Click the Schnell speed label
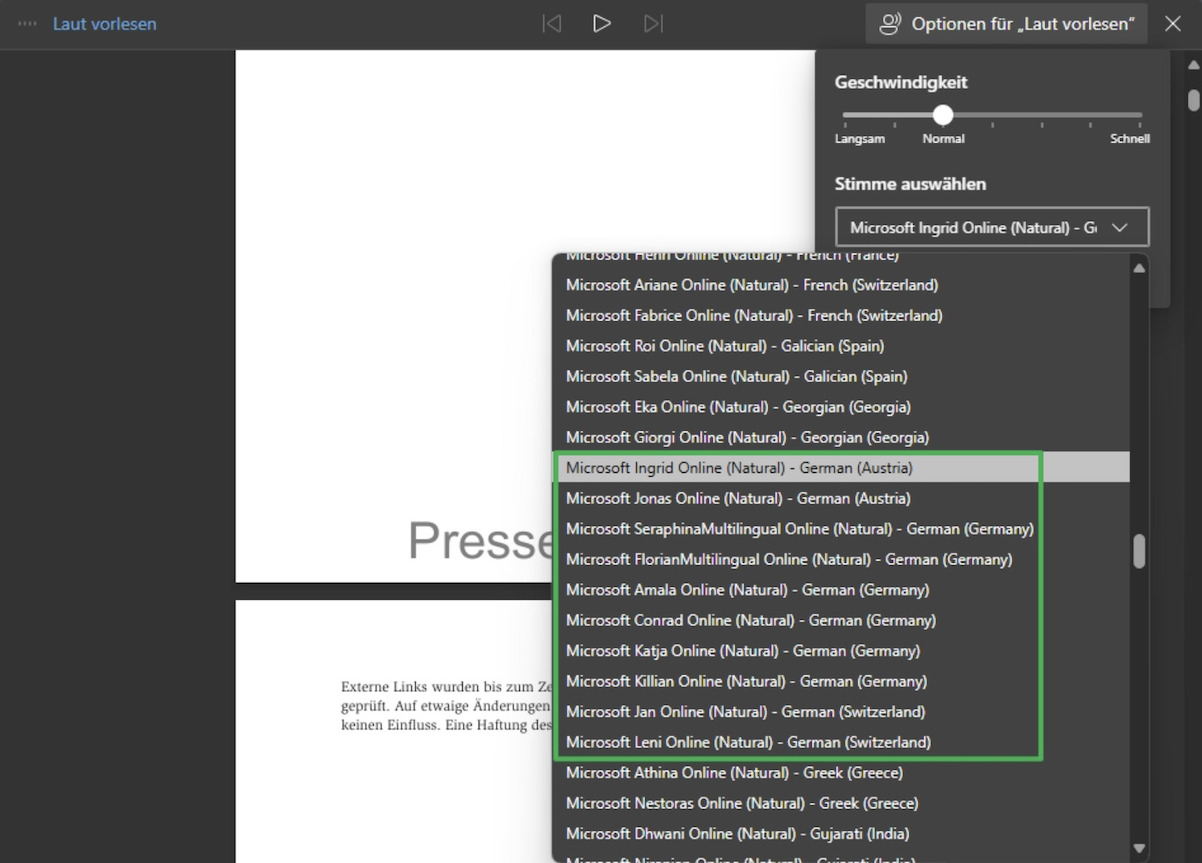The image size is (1202, 863). pyautogui.click(x=1130, y=139)
